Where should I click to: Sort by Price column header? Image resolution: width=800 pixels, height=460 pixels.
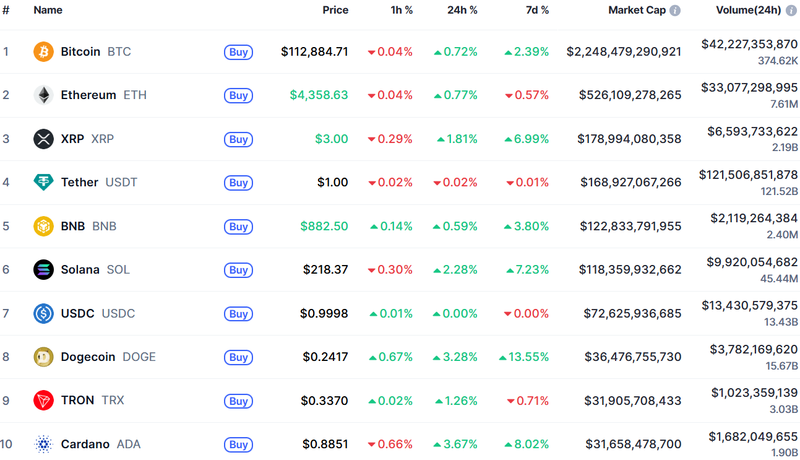click(335, 10)
